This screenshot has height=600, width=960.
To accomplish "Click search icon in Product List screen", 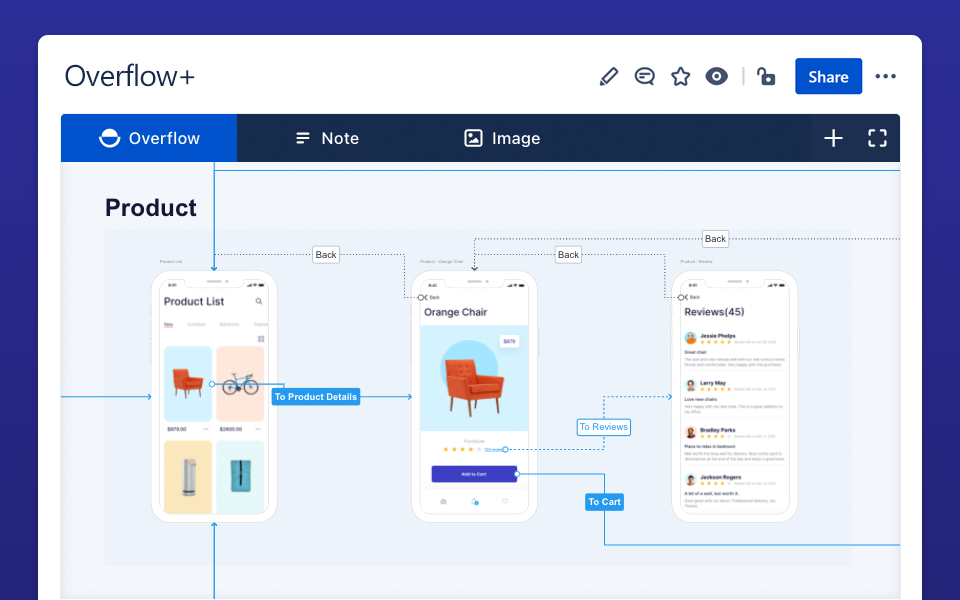I will click(x=259, y=301).
